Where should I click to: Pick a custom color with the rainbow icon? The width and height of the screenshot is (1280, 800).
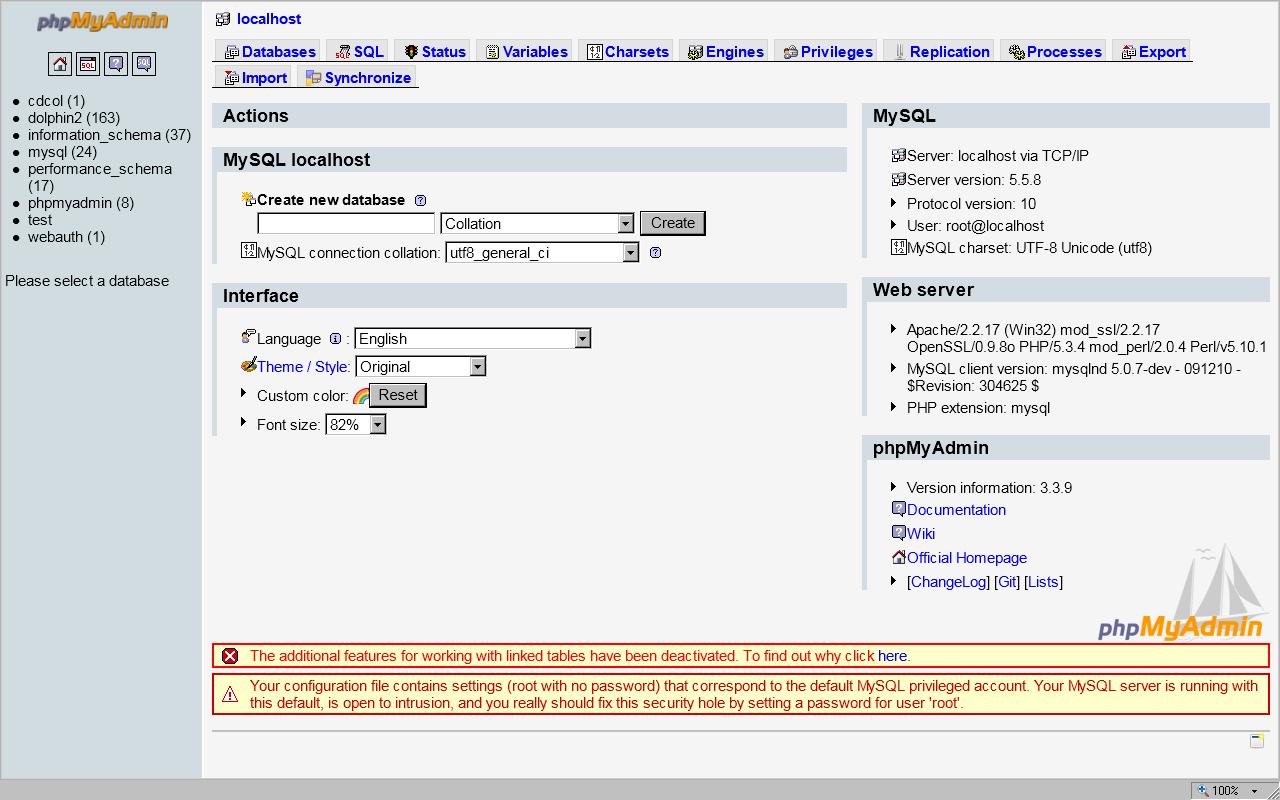[x=361, y=397]
